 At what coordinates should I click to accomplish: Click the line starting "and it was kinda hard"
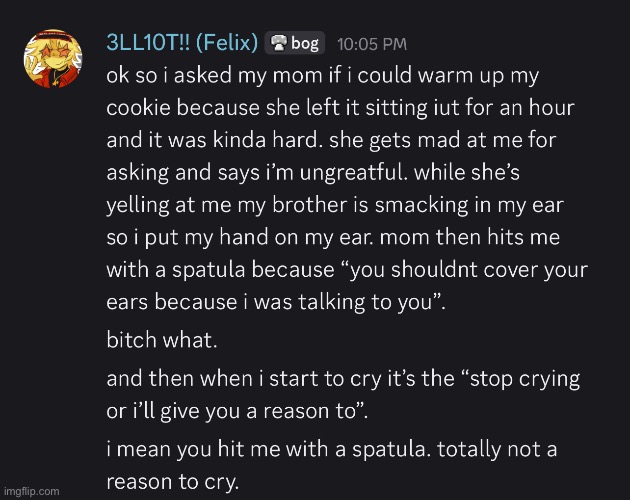pyautogui.click(x=331, y=141)
